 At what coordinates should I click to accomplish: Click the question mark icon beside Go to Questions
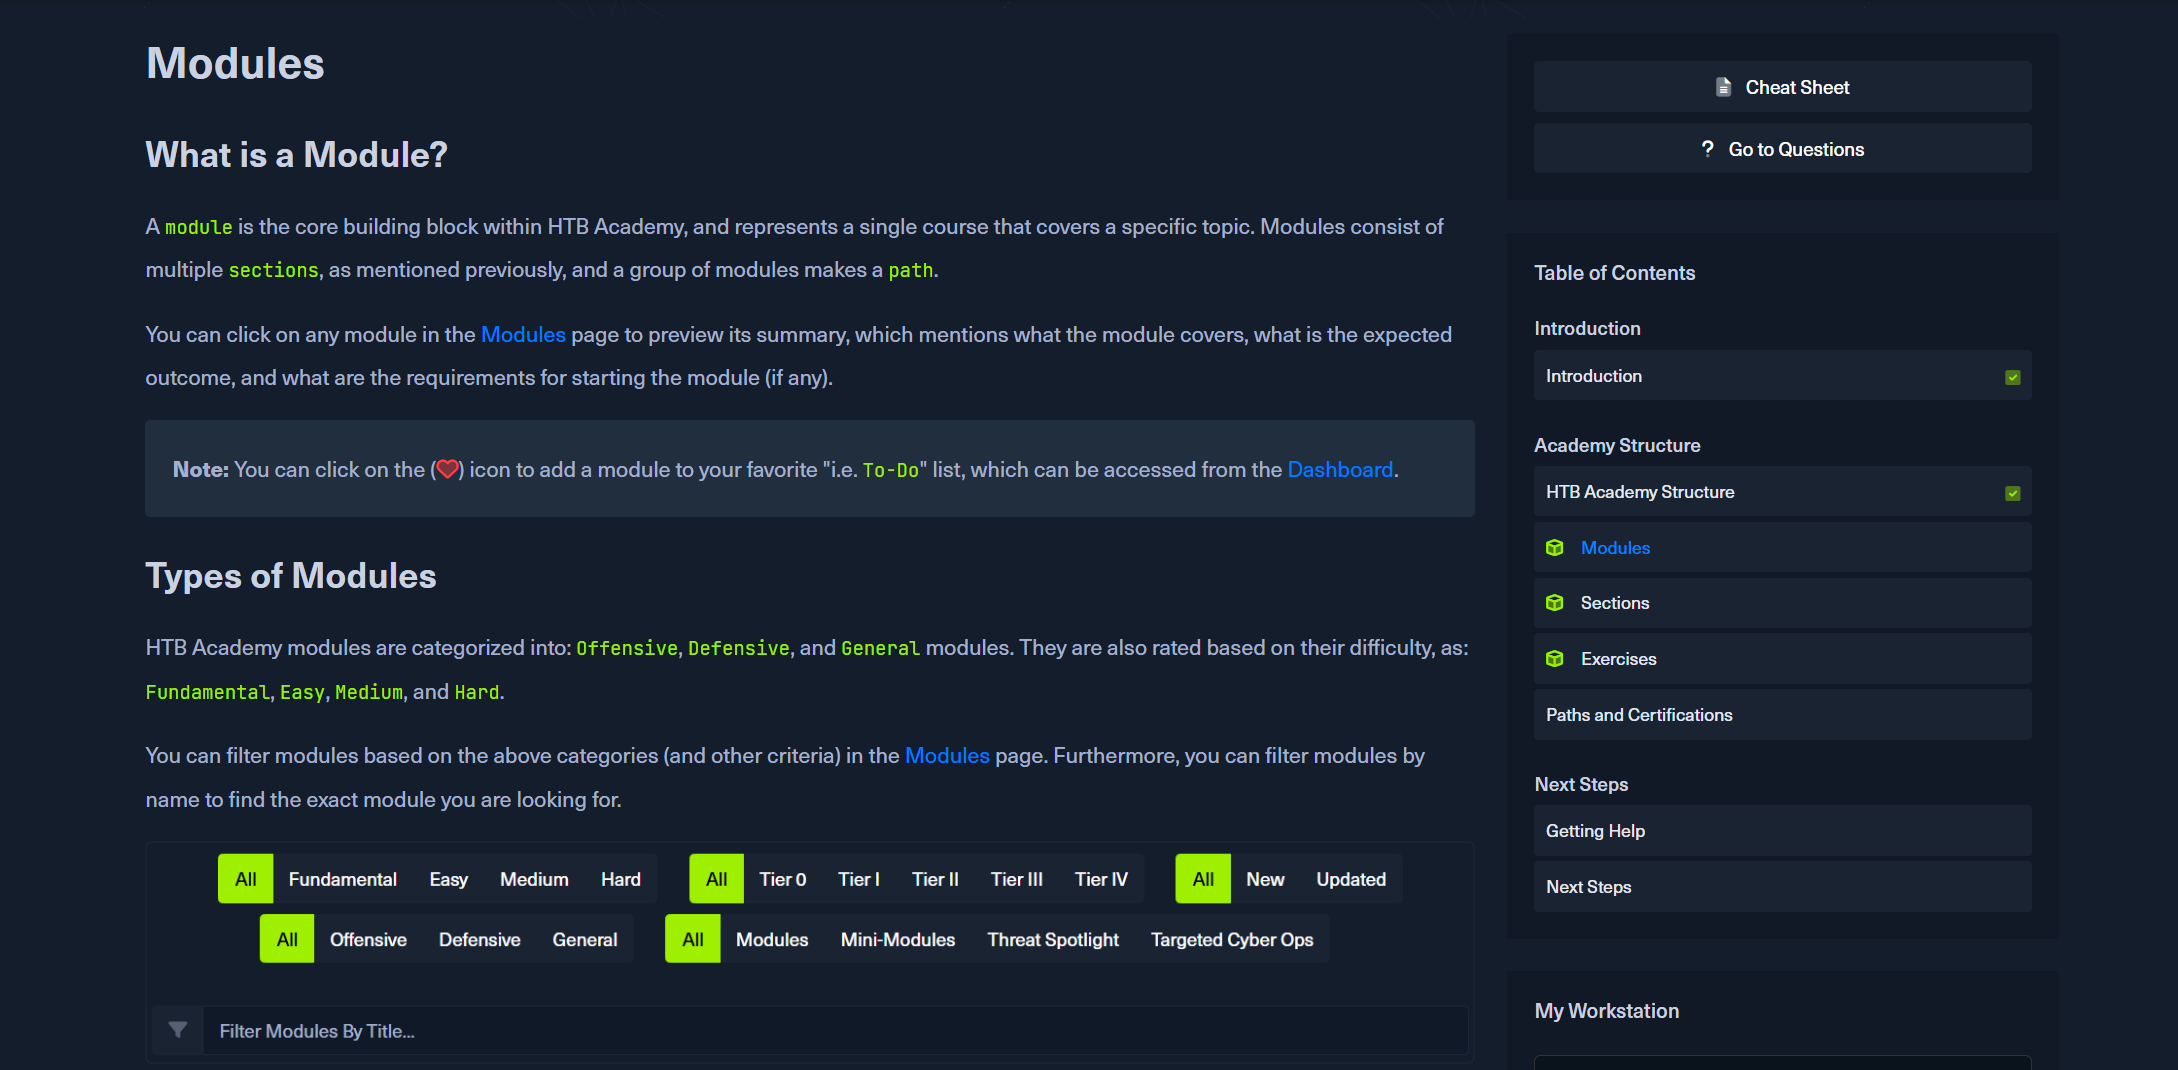[1707, 149]
